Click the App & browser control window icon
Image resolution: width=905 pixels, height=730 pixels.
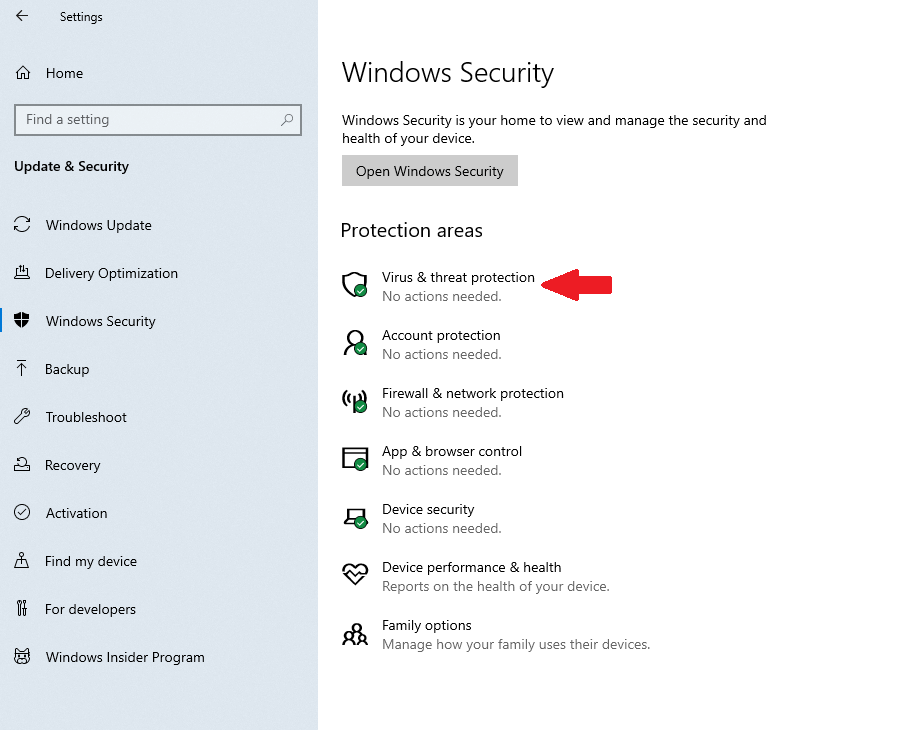[355, 459]
